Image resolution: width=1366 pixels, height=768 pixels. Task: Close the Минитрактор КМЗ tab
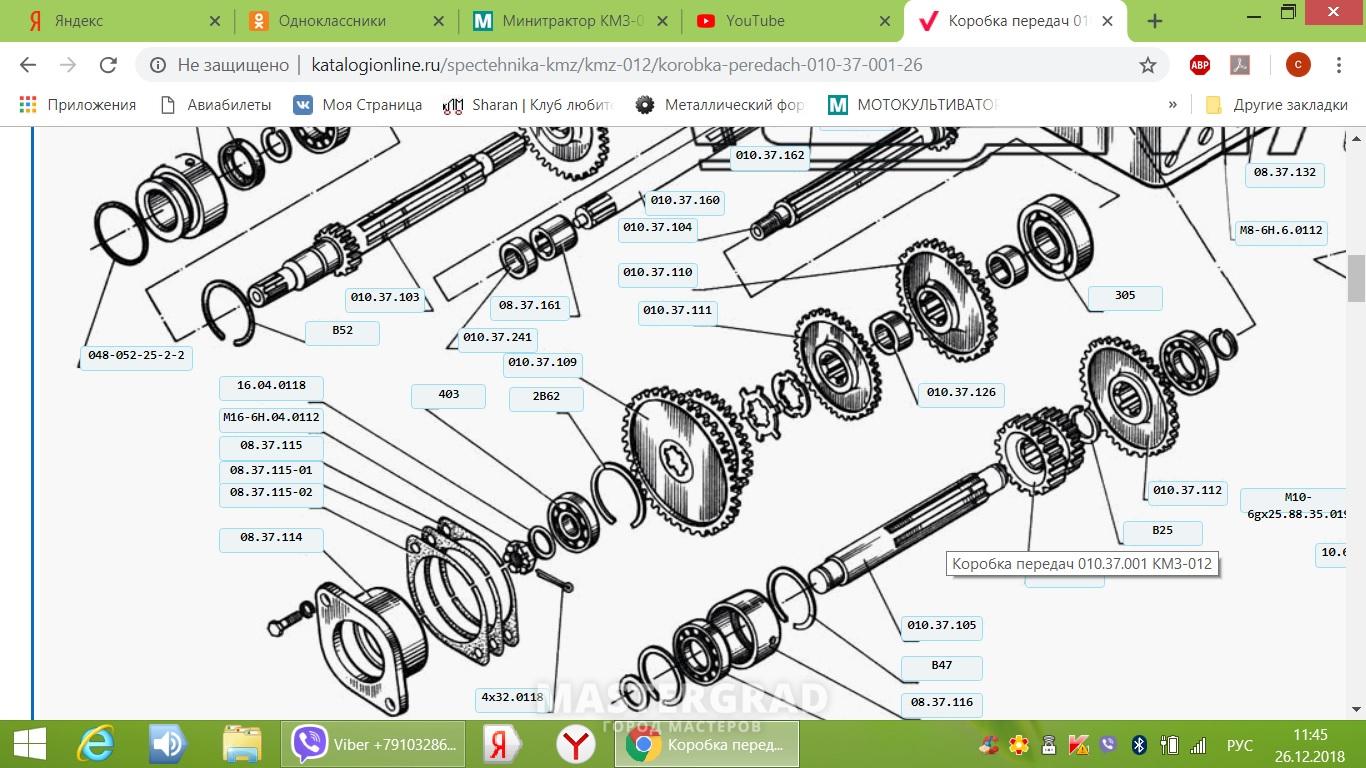coord(661,21)
